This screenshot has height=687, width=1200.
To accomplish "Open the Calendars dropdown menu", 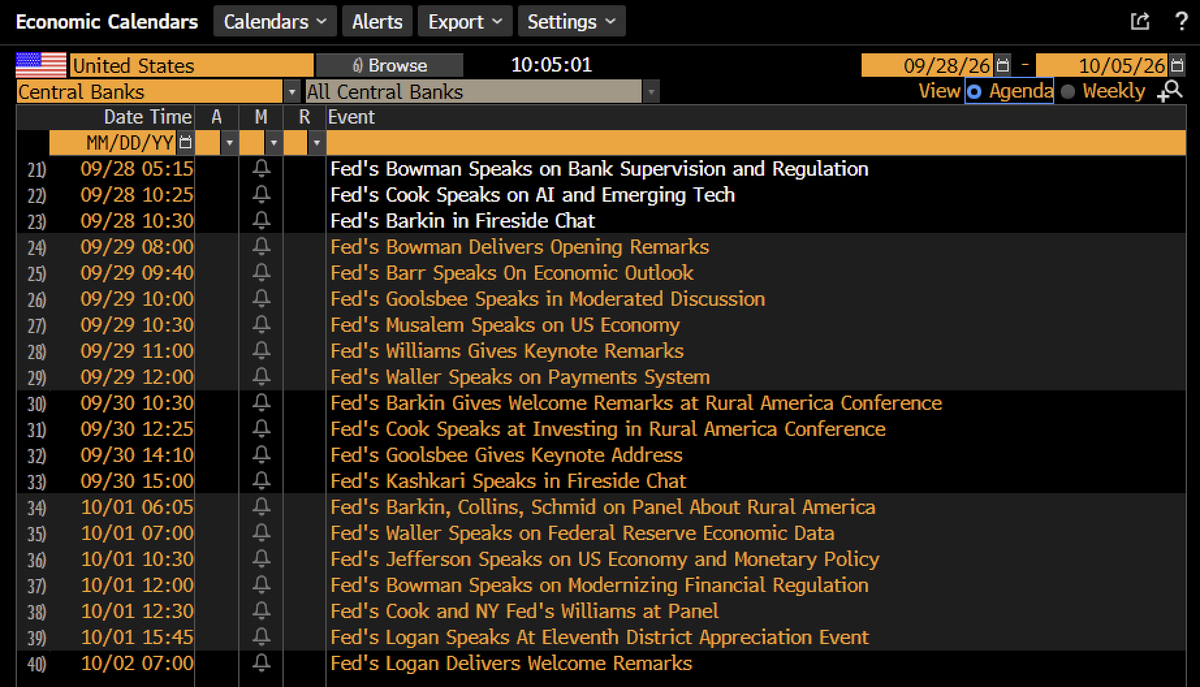I will 275,21.
